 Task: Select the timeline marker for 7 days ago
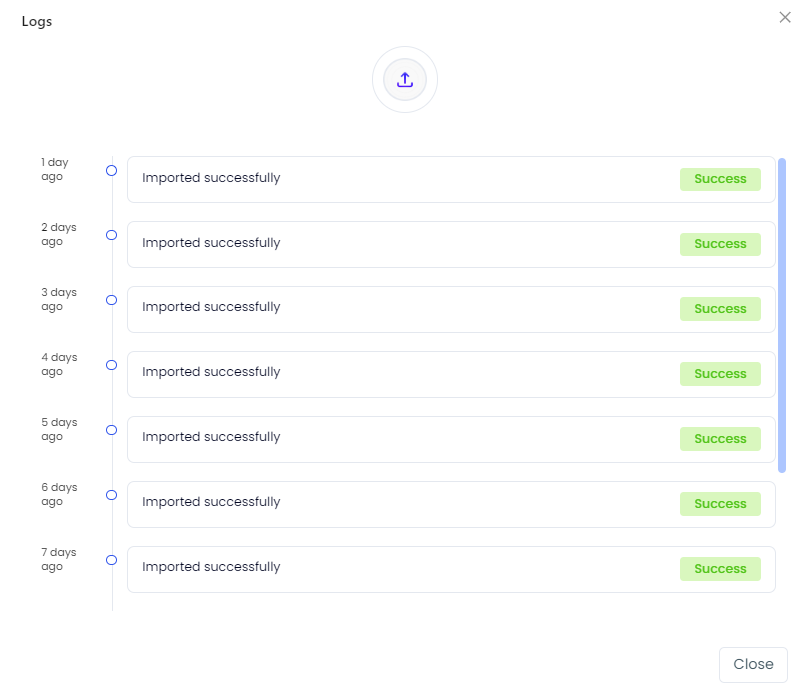tap(111, 560)
